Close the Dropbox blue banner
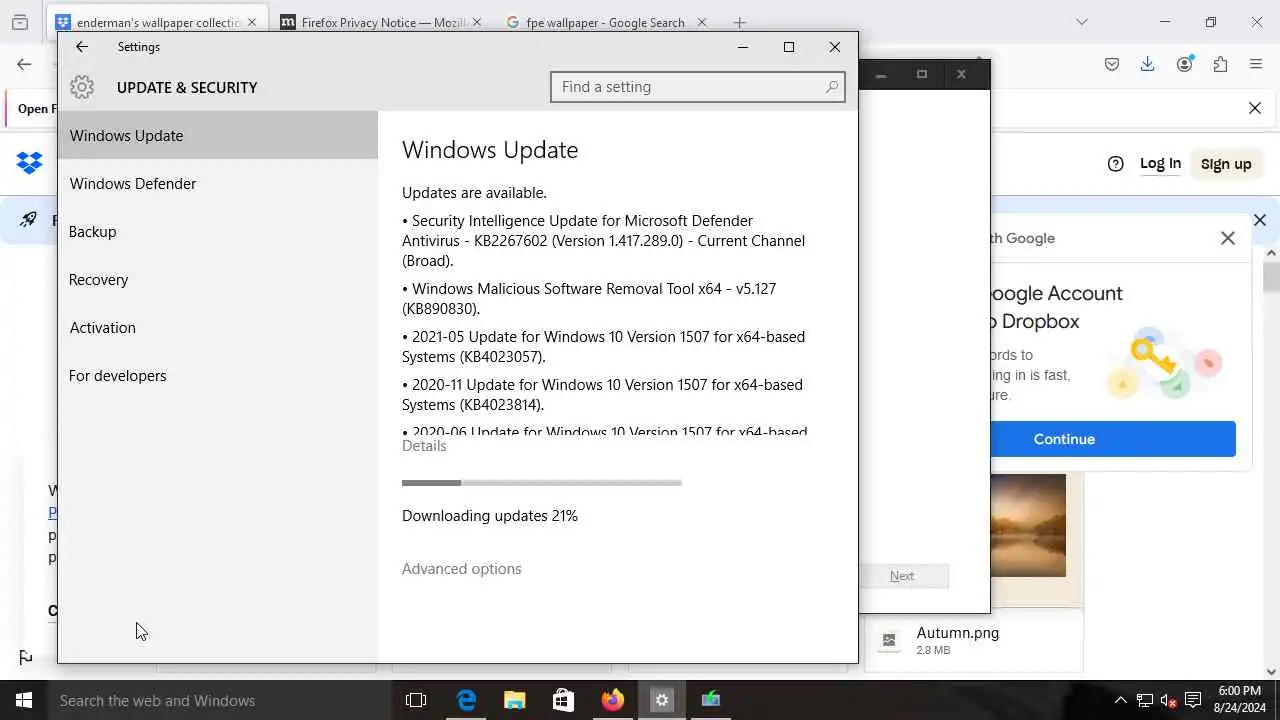Screen dimensions: 1280x720 click(x=1260, y=220)
